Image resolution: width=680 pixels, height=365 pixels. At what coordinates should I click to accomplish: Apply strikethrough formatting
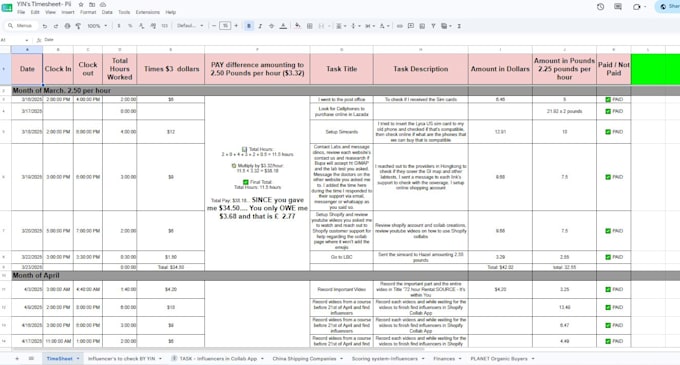[x=271, y=26]
